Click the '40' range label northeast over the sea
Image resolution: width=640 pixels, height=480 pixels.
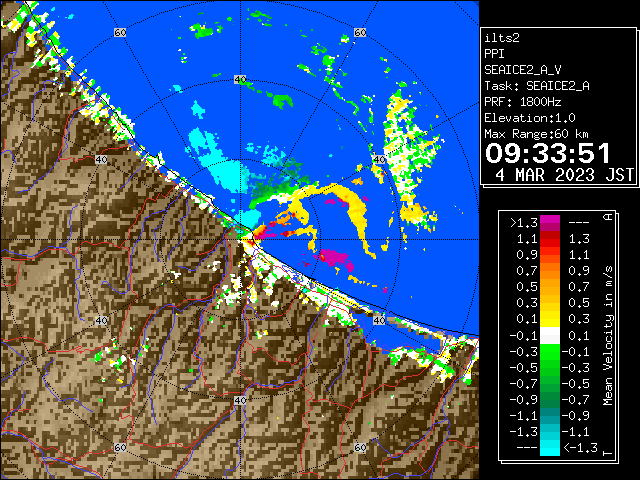380,159
